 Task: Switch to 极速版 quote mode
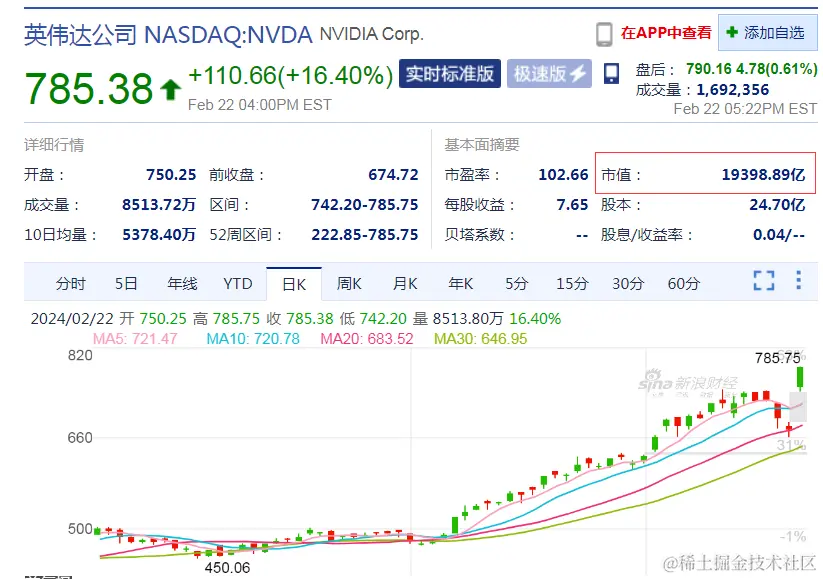tap(549, 73)
